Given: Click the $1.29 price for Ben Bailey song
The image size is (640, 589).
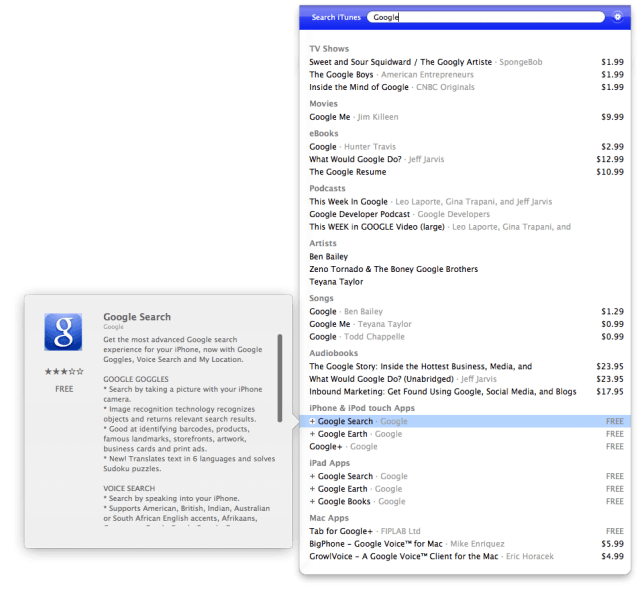Looking at the screenshot, I should pyautogui.click(x=612, y=311).
